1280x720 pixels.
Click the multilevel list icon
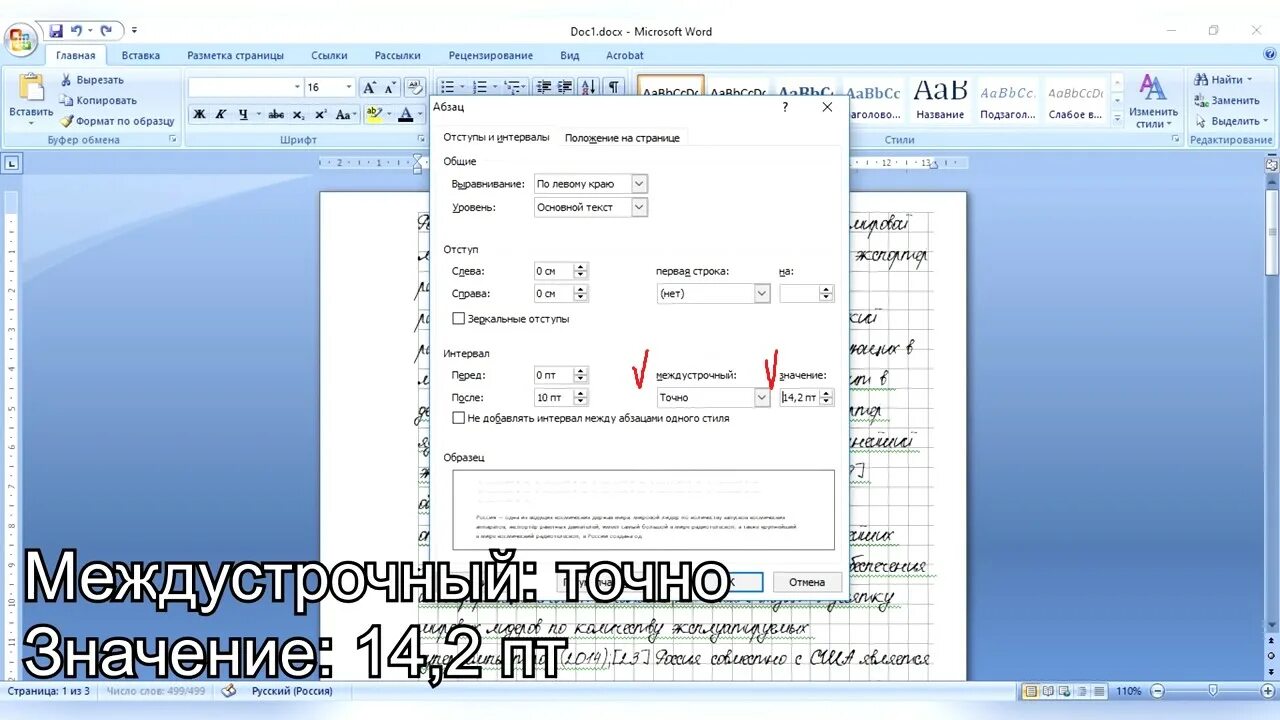point(513,87)
